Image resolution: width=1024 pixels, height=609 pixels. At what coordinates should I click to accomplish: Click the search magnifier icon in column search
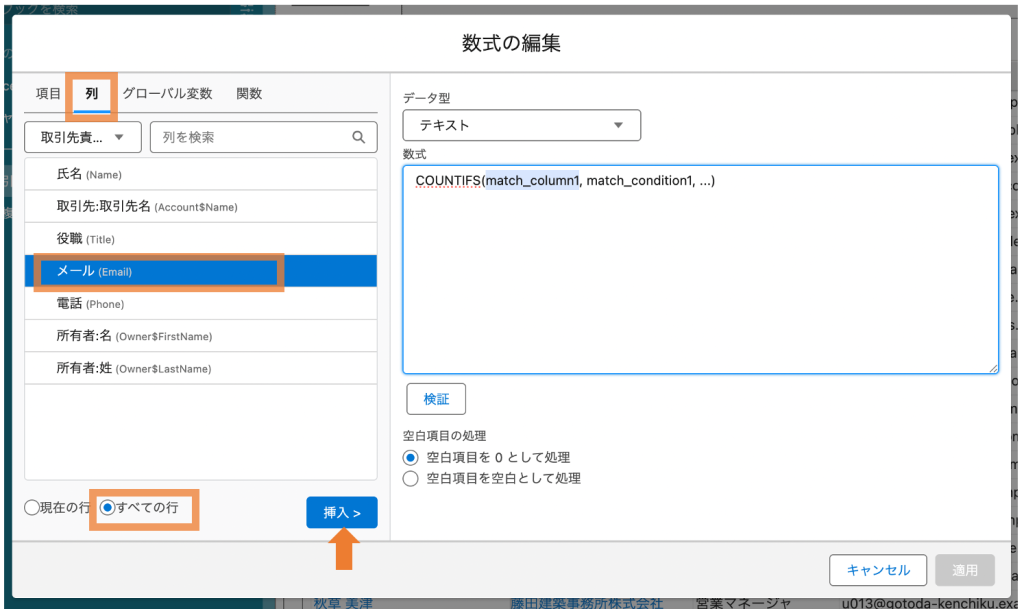[359, 137]
